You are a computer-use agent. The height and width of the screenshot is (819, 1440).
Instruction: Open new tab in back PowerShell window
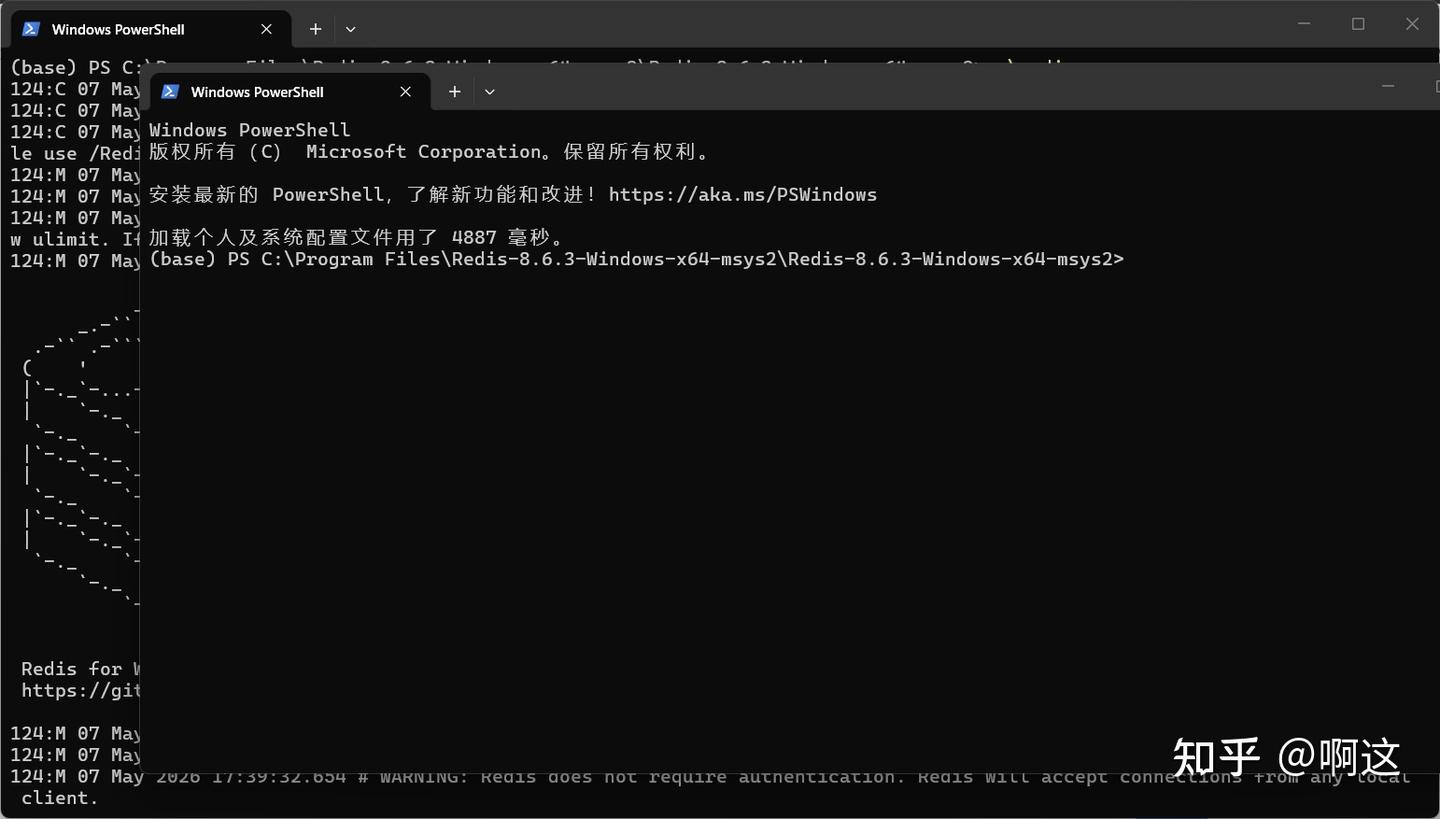315,29
